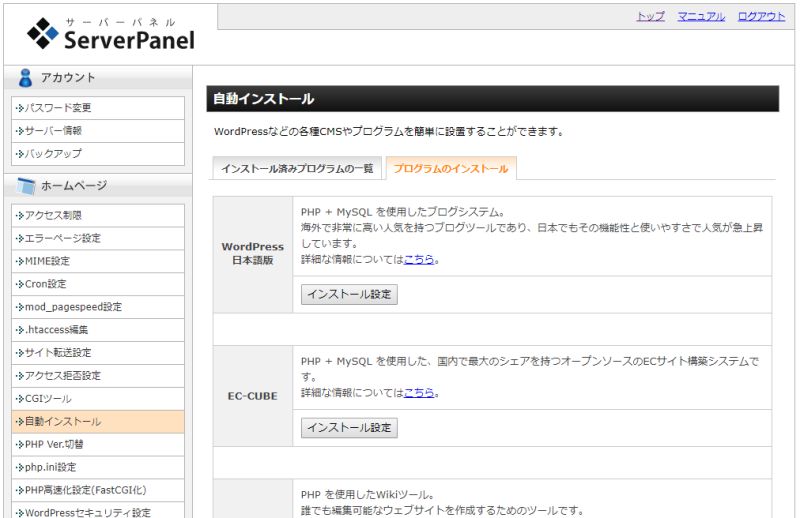Open サイト転送設定 sidebar item

pos(98,353)
